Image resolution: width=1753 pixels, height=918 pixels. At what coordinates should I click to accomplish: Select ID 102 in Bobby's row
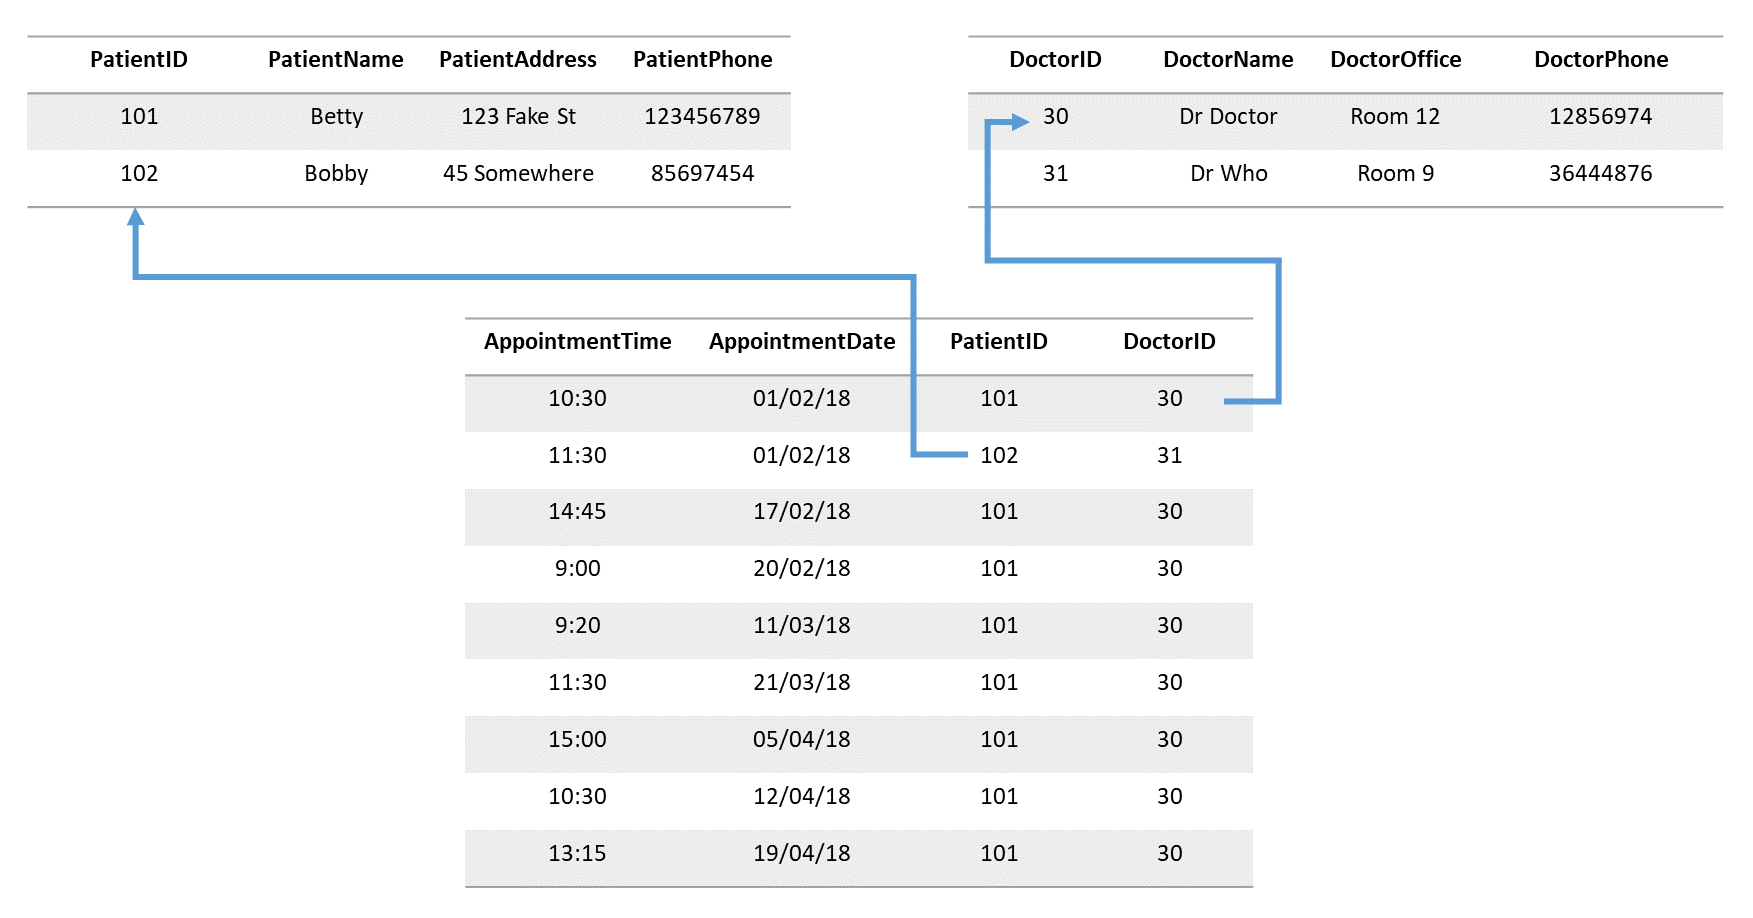pyautogui.click(x=139, y=174)
